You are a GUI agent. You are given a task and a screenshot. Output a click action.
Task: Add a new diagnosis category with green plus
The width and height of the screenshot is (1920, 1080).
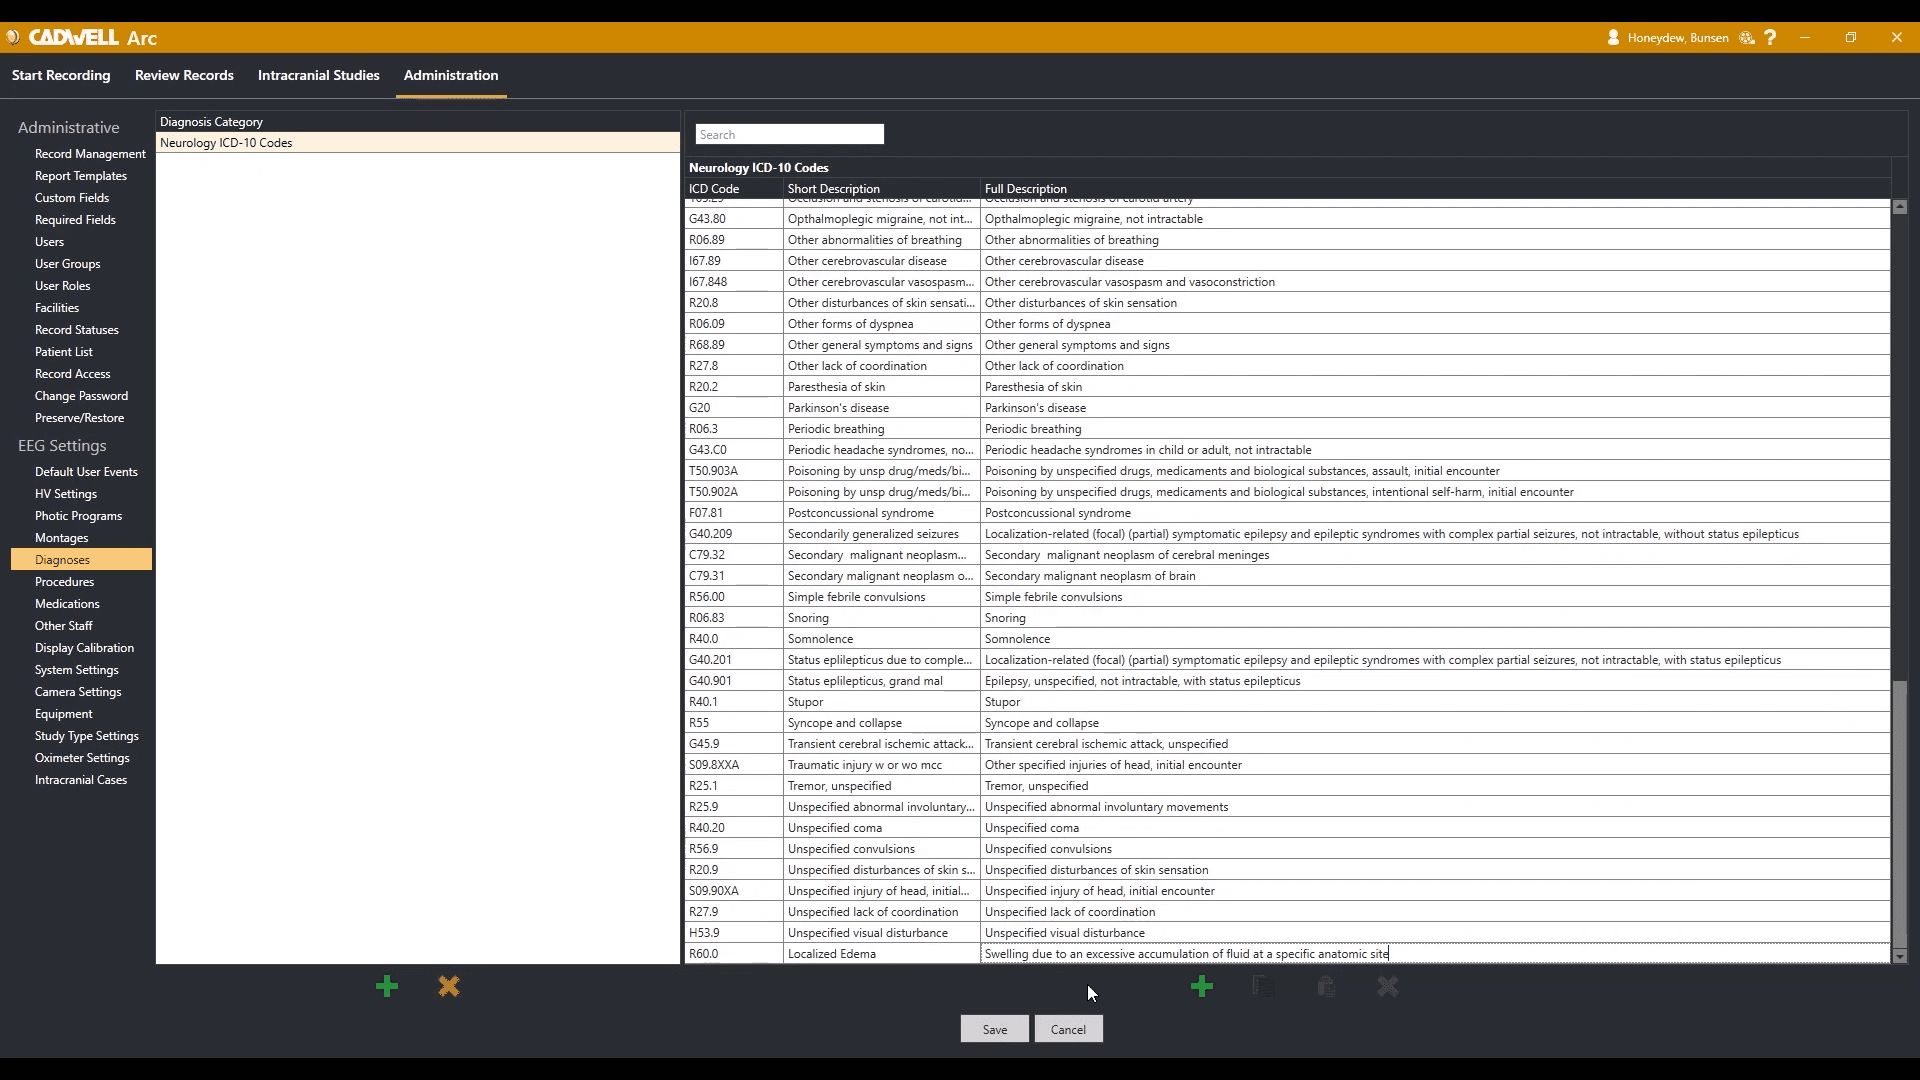(x=387, y=987)
